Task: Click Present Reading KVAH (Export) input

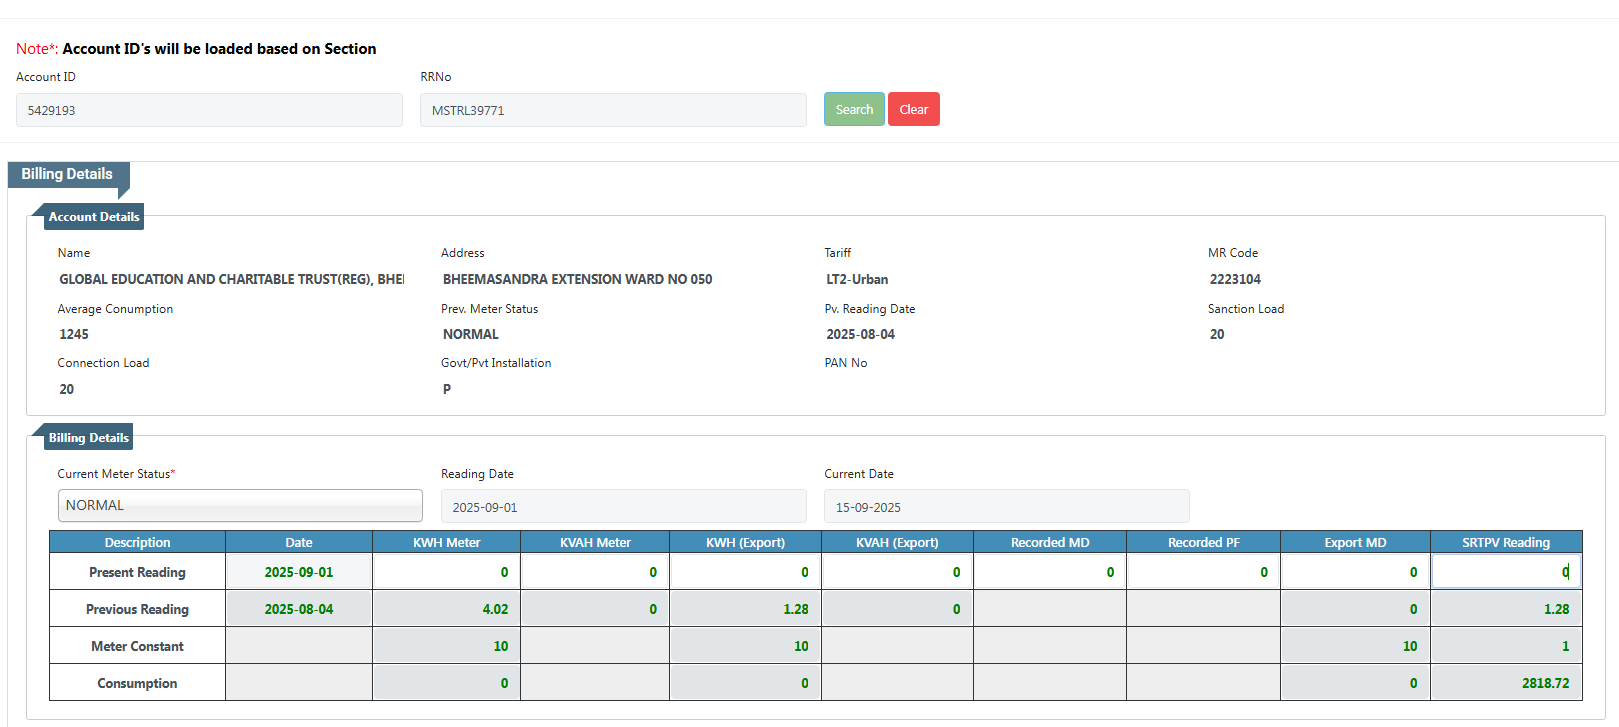Action: coord(896,572)
